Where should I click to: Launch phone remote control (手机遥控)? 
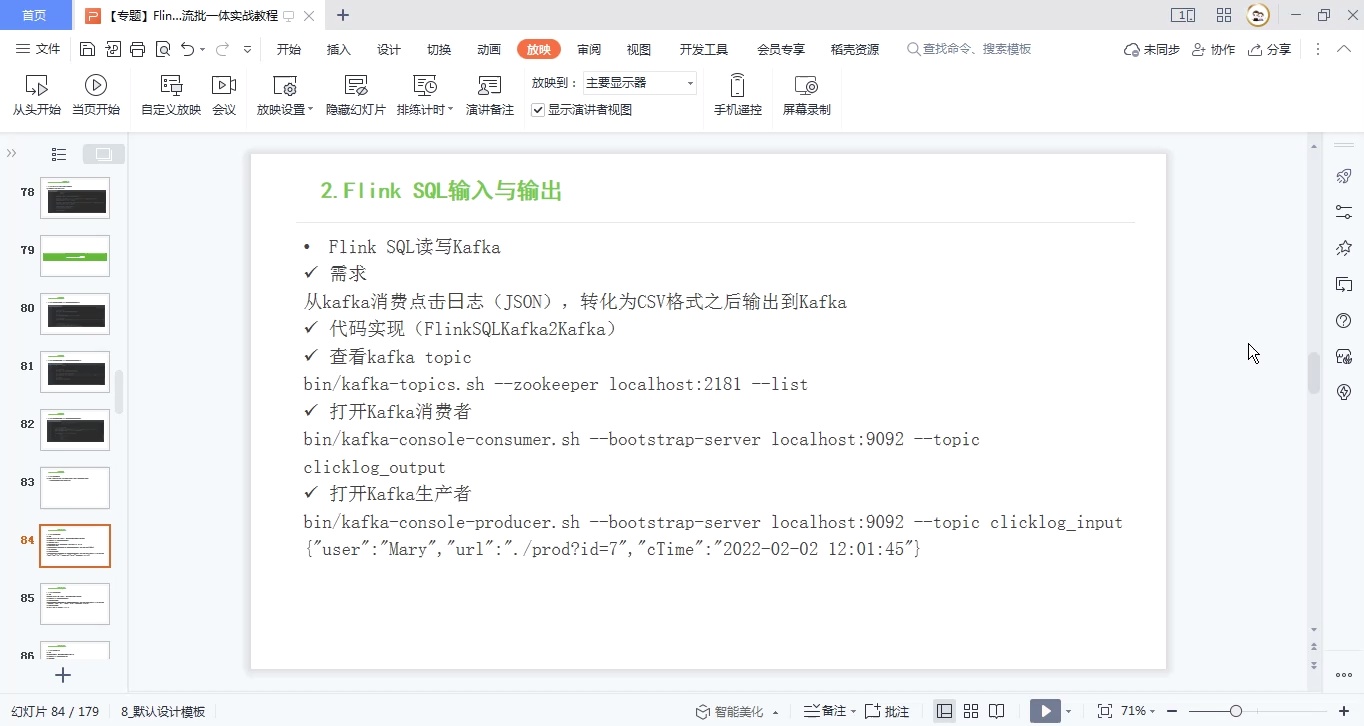point(737,95)
